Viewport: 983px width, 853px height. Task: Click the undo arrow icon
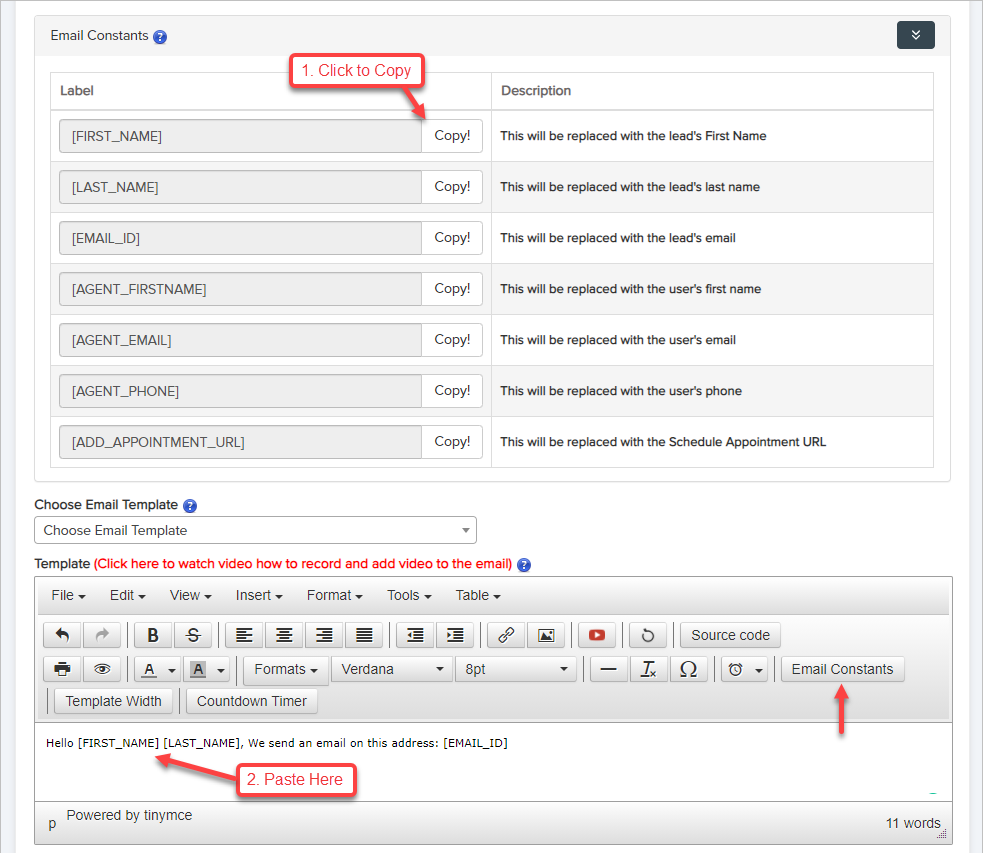pyautogui.click(x=63, y=635)
